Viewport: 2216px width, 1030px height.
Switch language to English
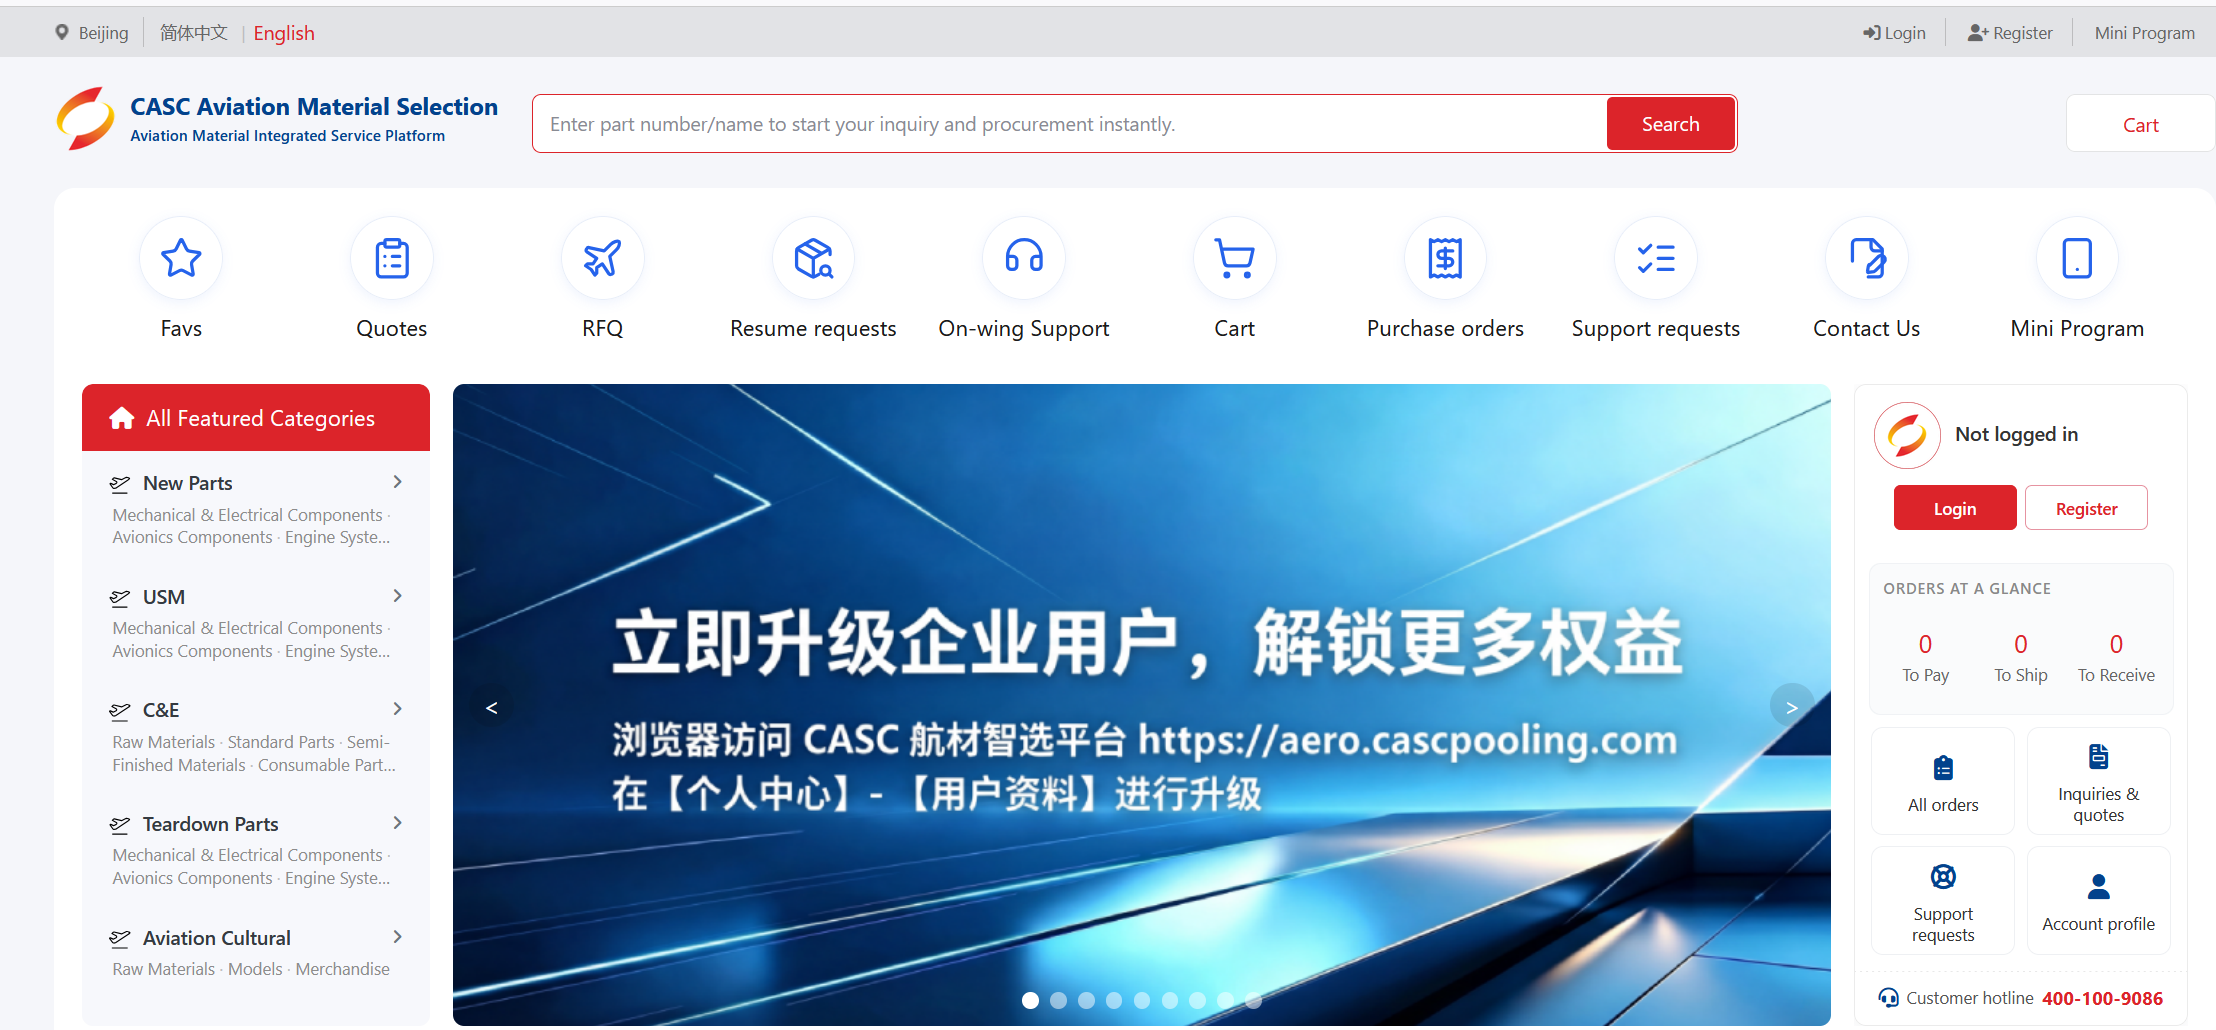point(284,33)
